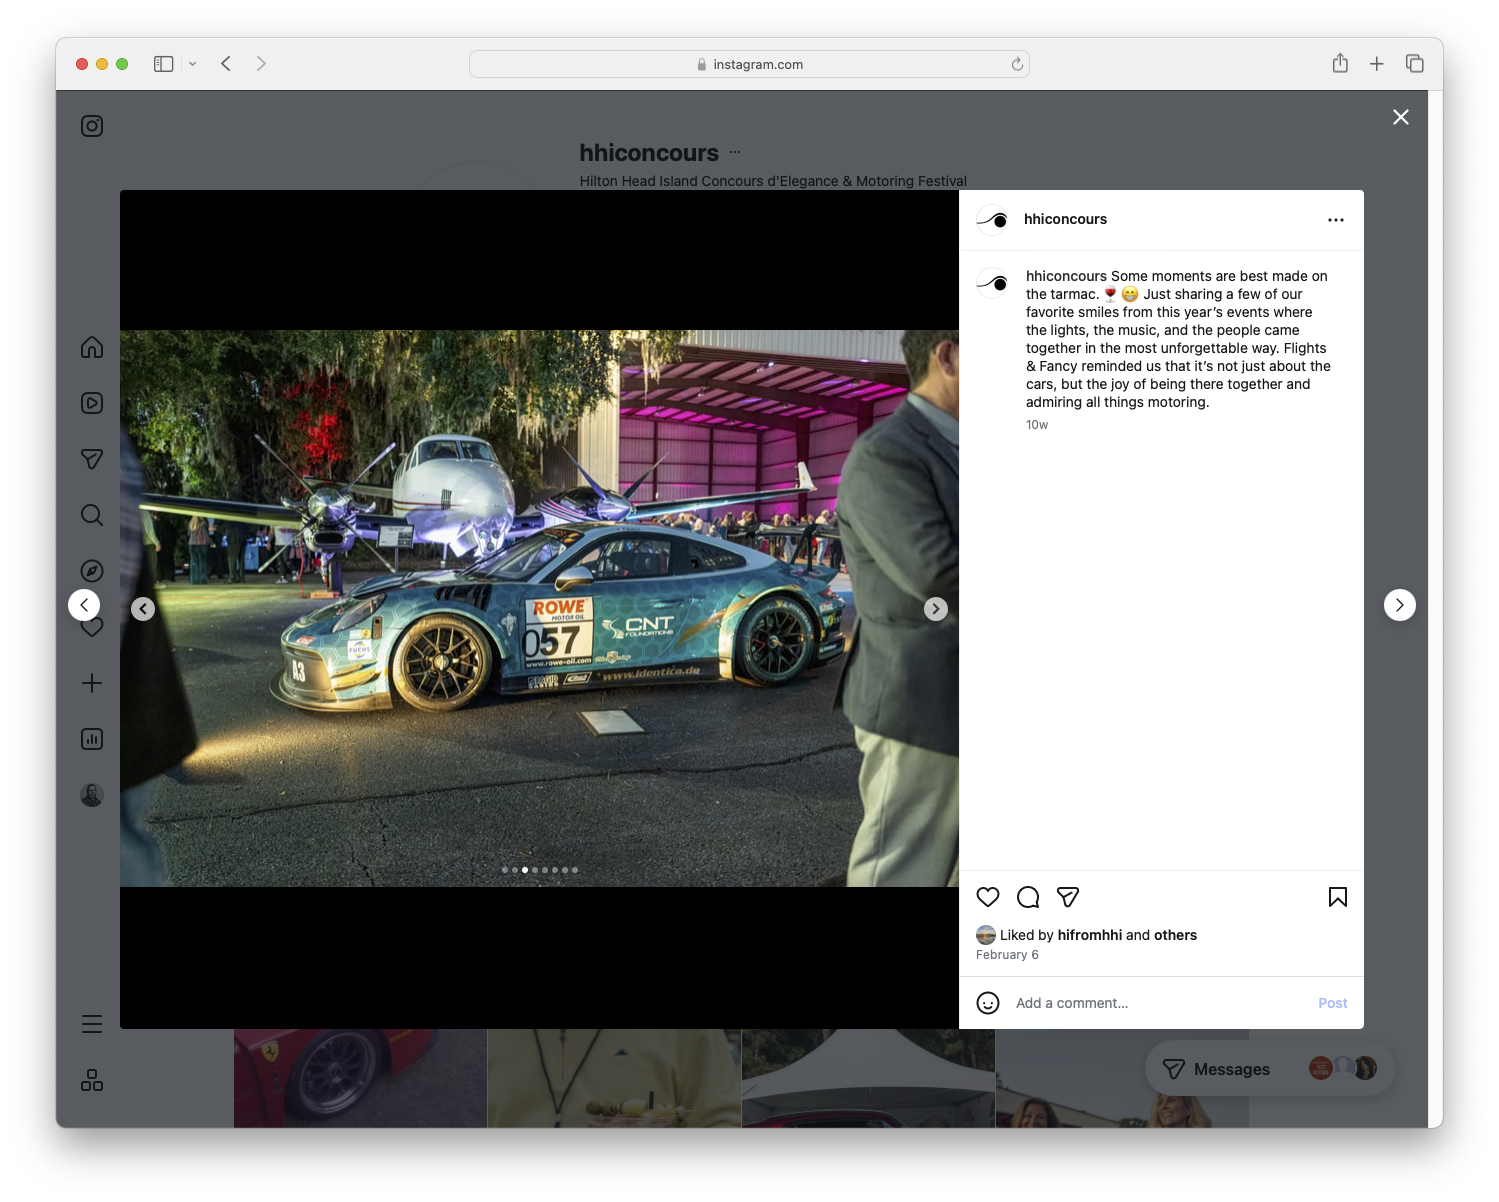The image size is (1499, 1202).
Task: Click the Instagram glyph logo at top left
Action: pos(91,125)
